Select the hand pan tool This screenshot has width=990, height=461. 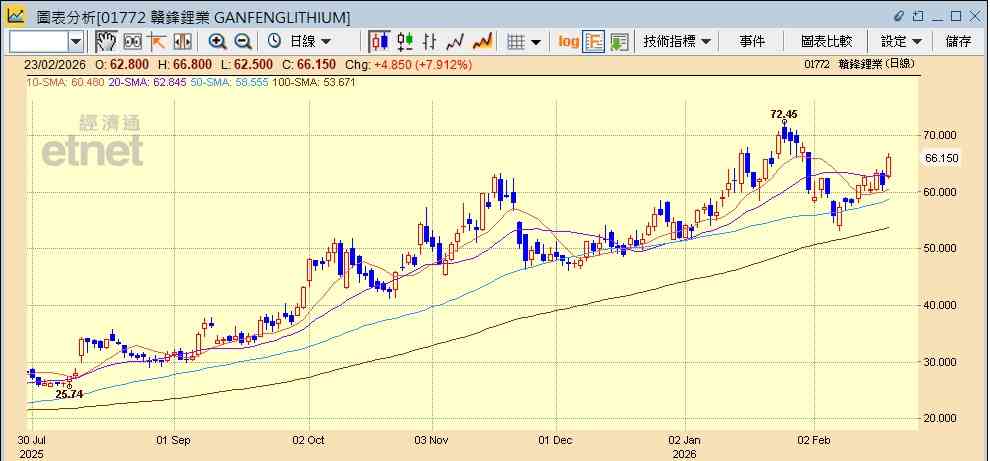click(x=106, y=42)
